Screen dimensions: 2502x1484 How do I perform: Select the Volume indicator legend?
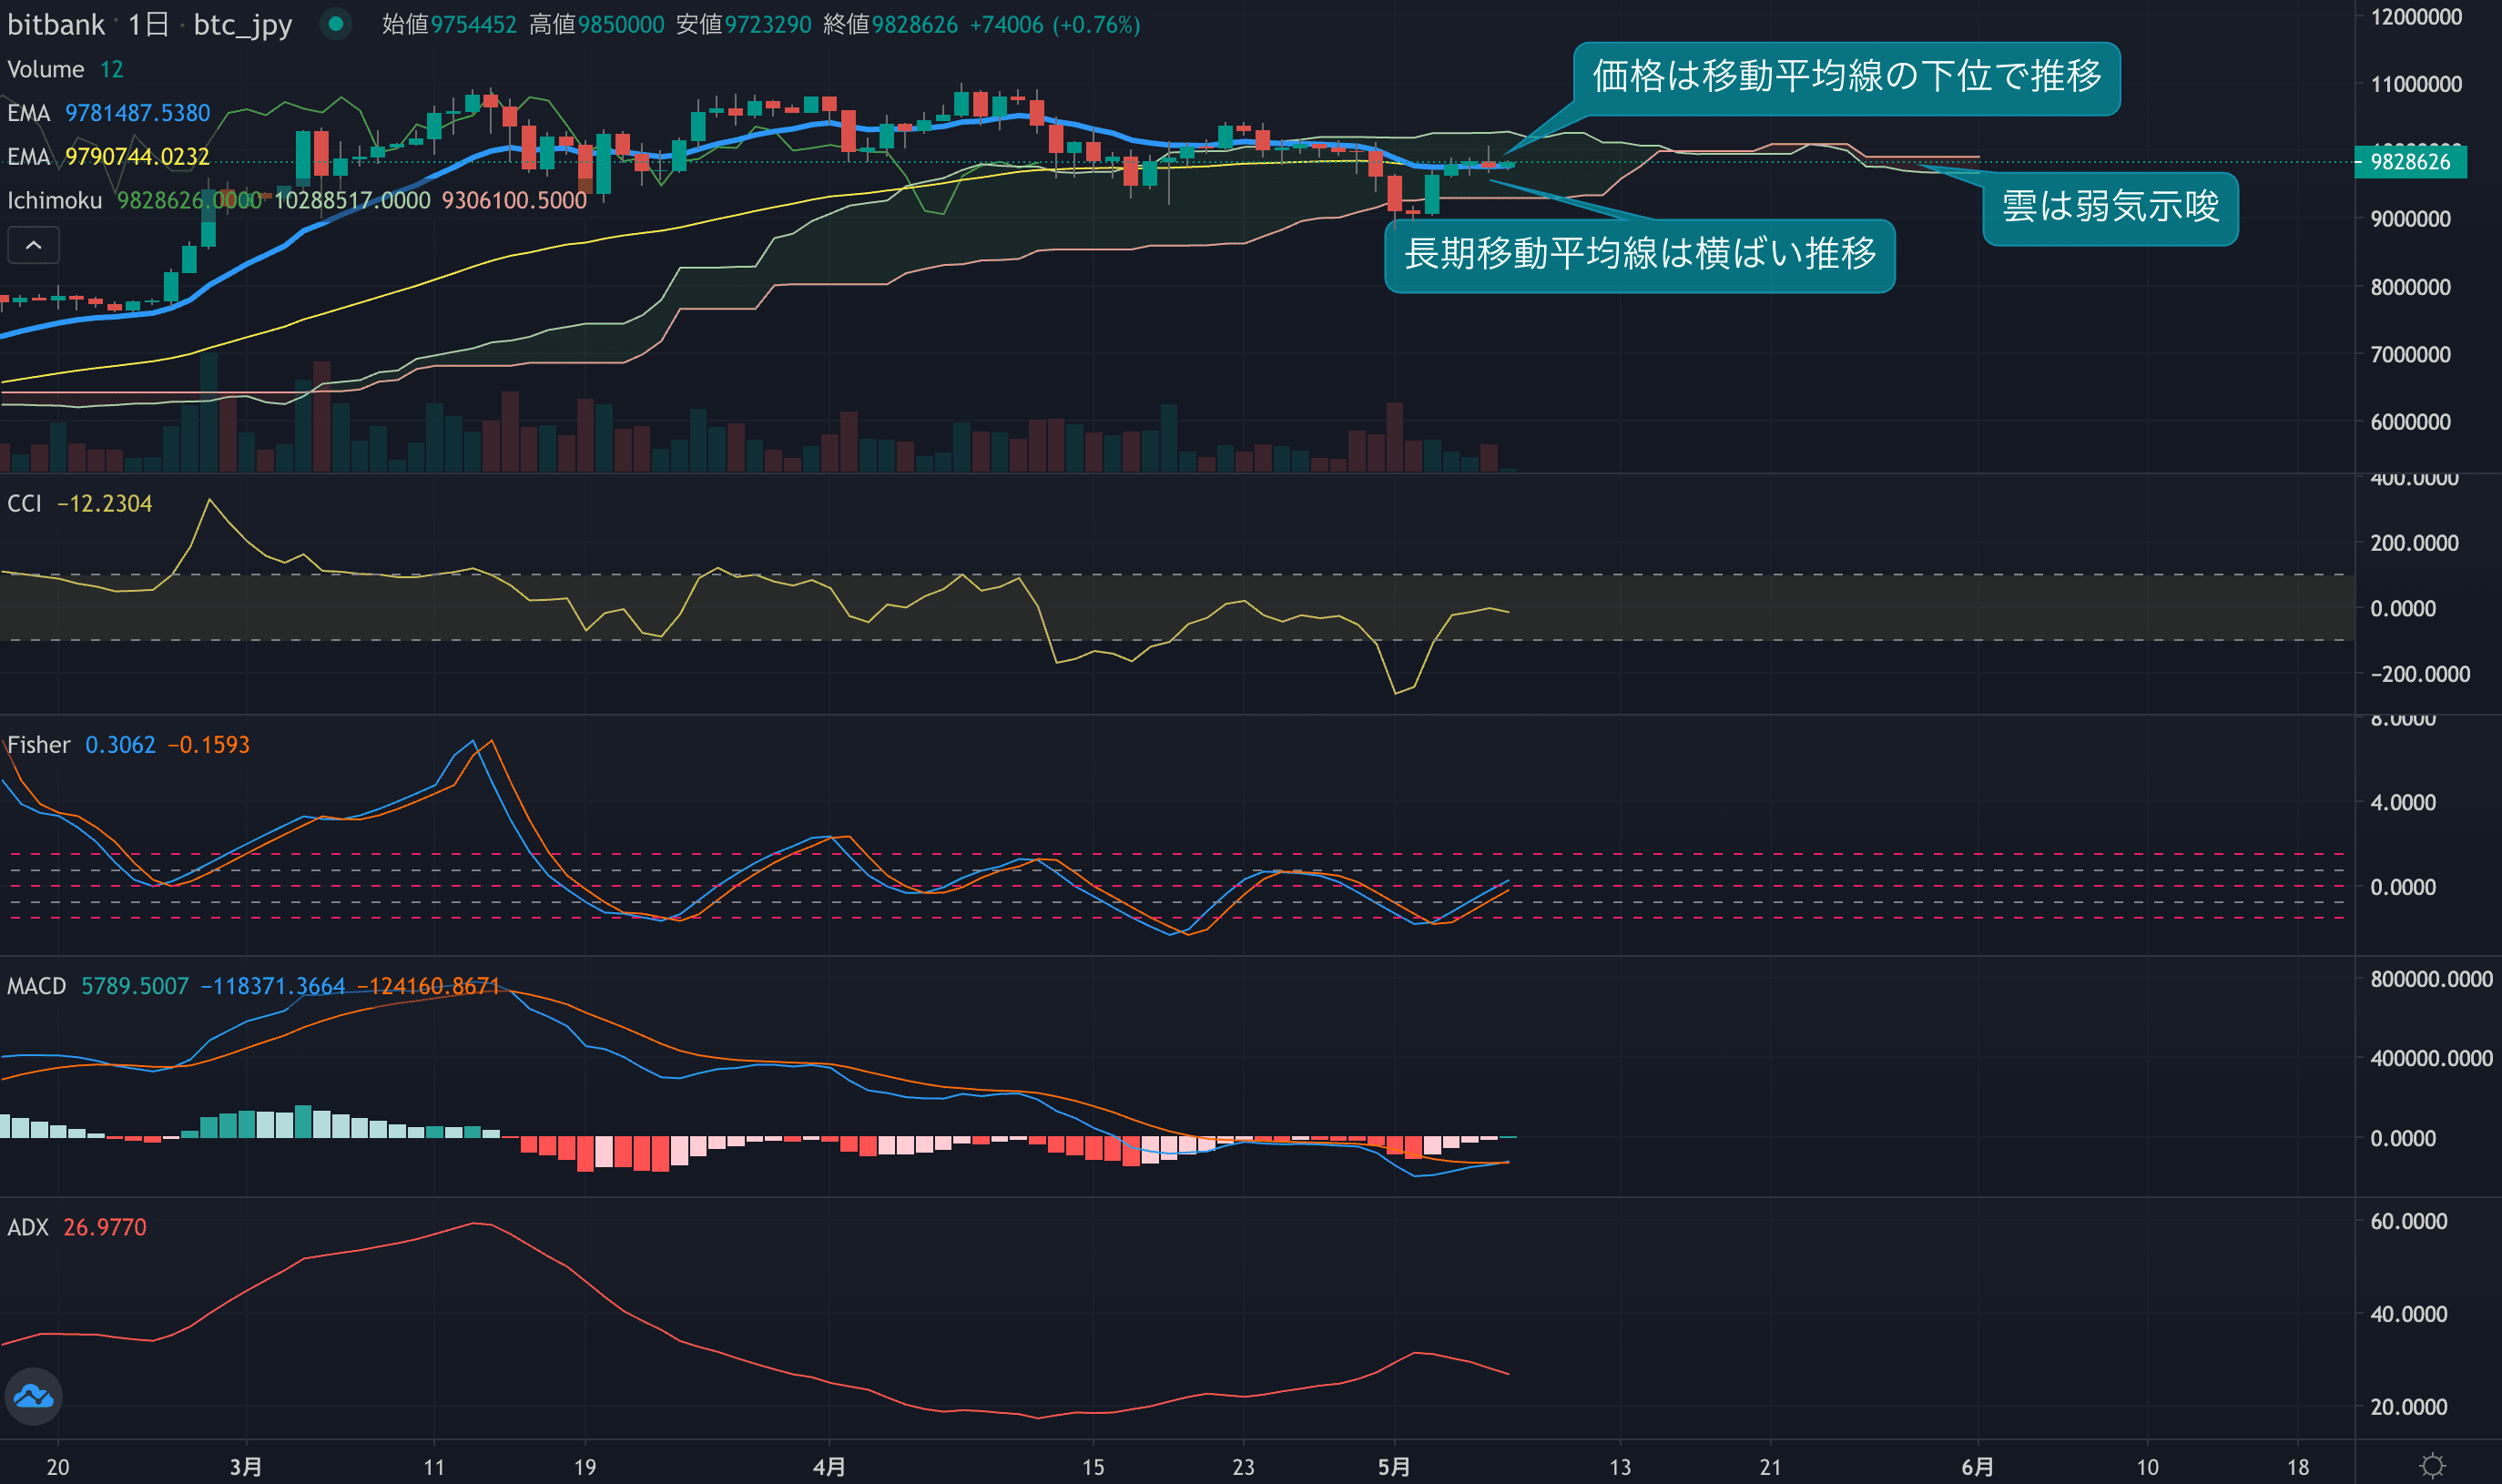coord(45,69)
